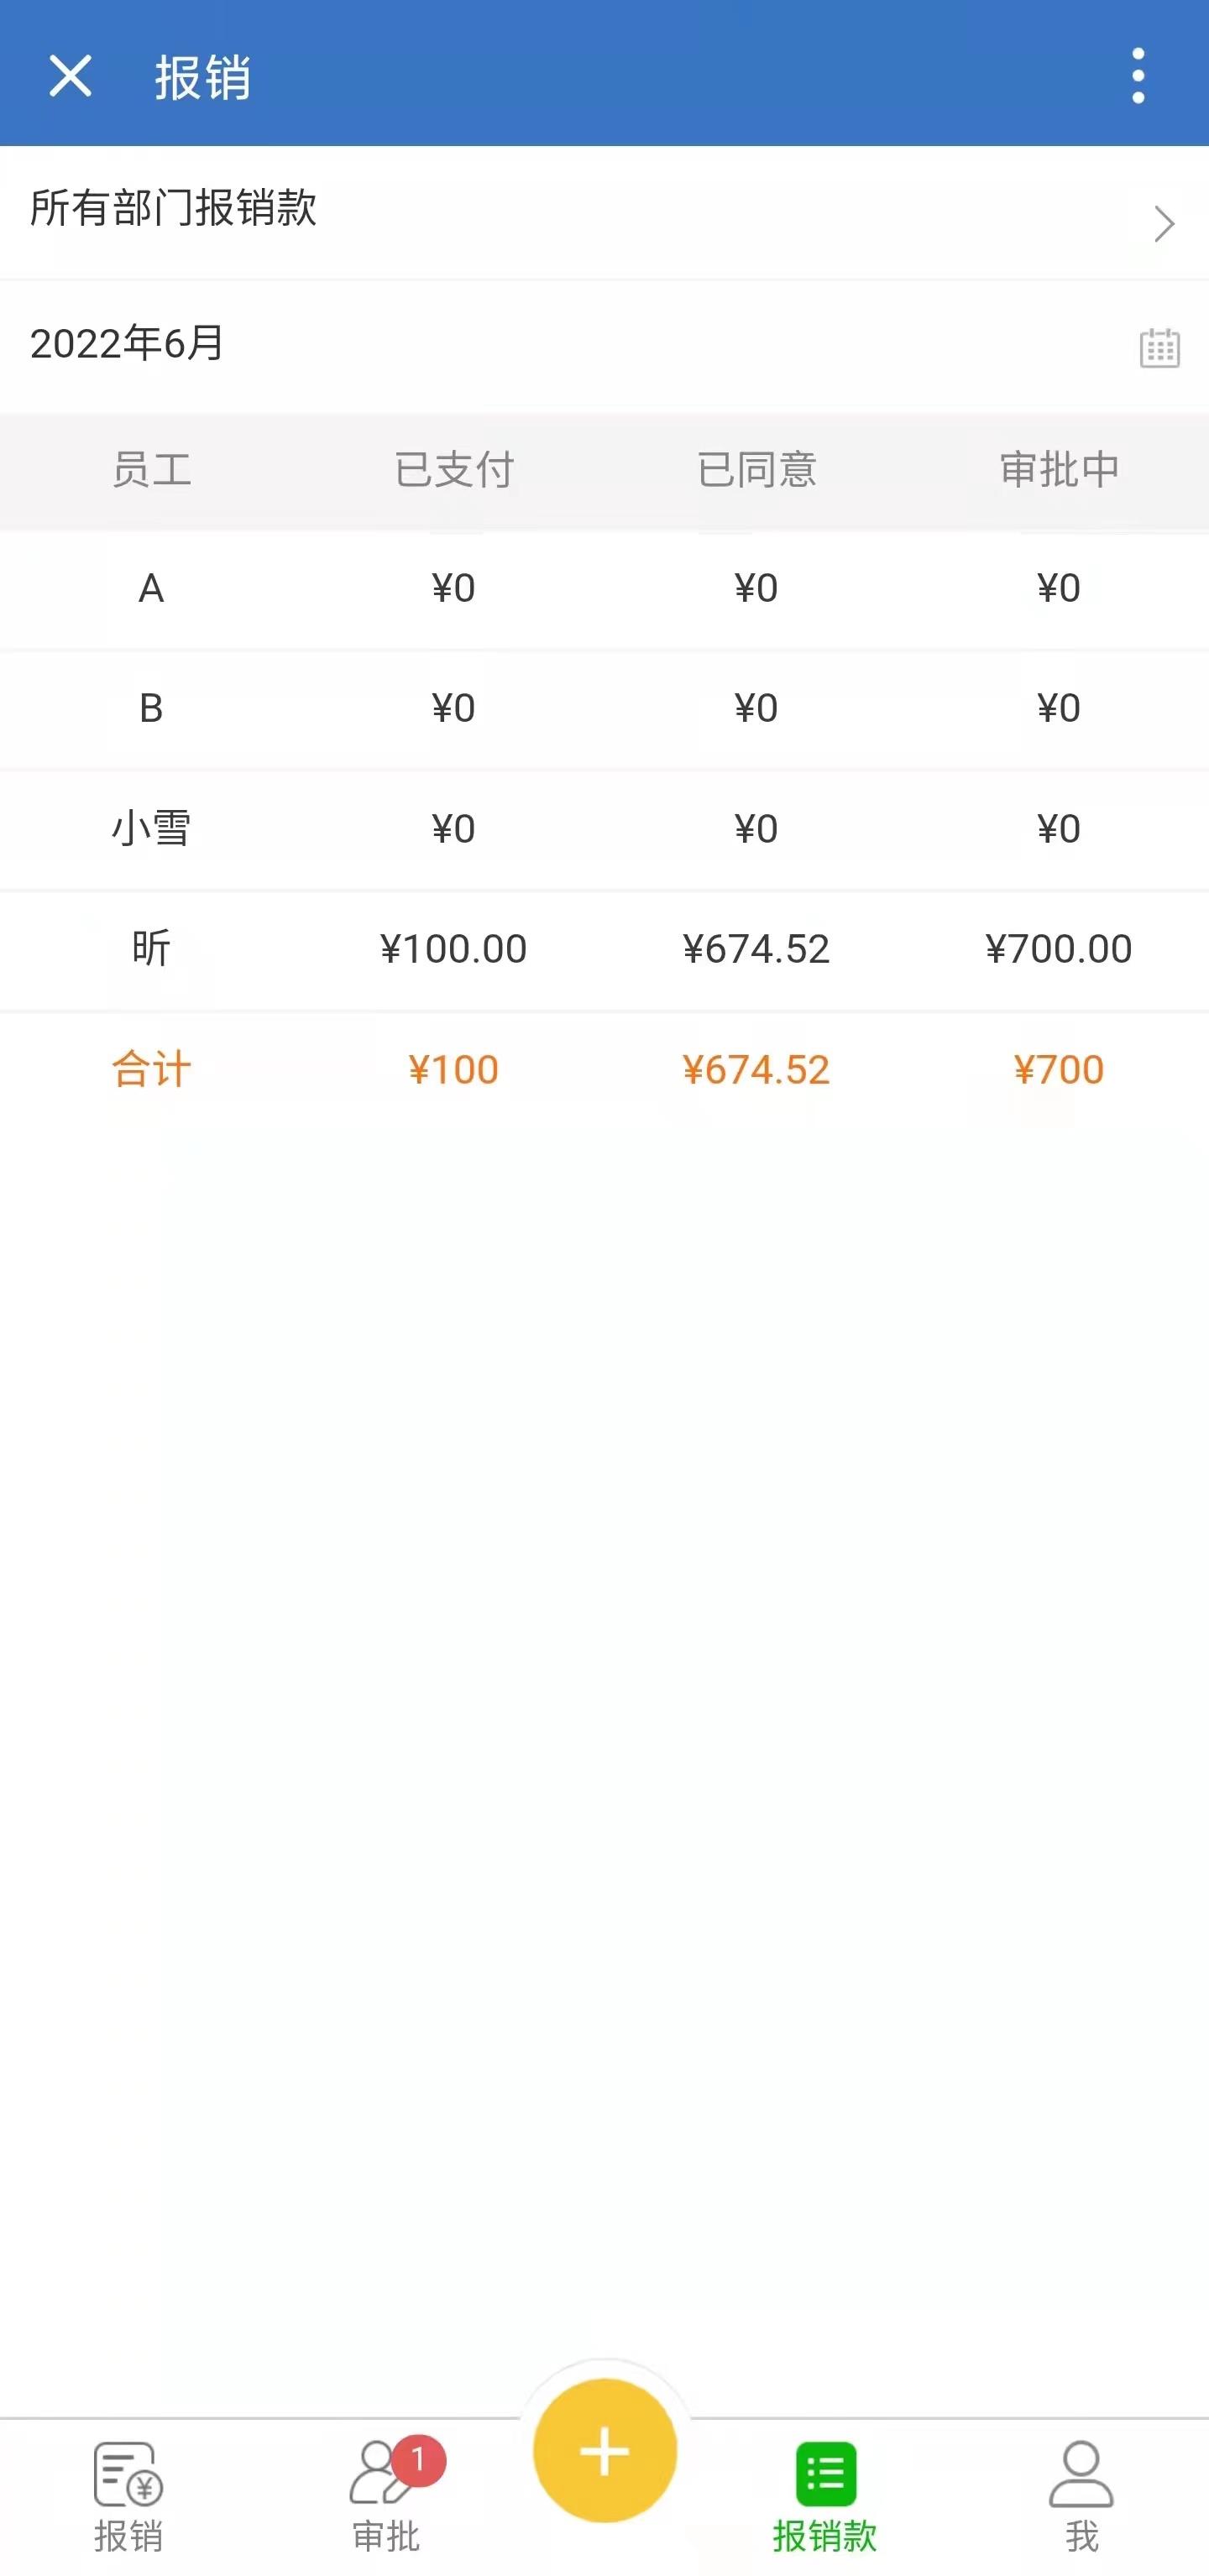Click the 已同意 column header
Viewport: 1209px width, 2576px height.
pyautogui.click(x=756, y=470)
